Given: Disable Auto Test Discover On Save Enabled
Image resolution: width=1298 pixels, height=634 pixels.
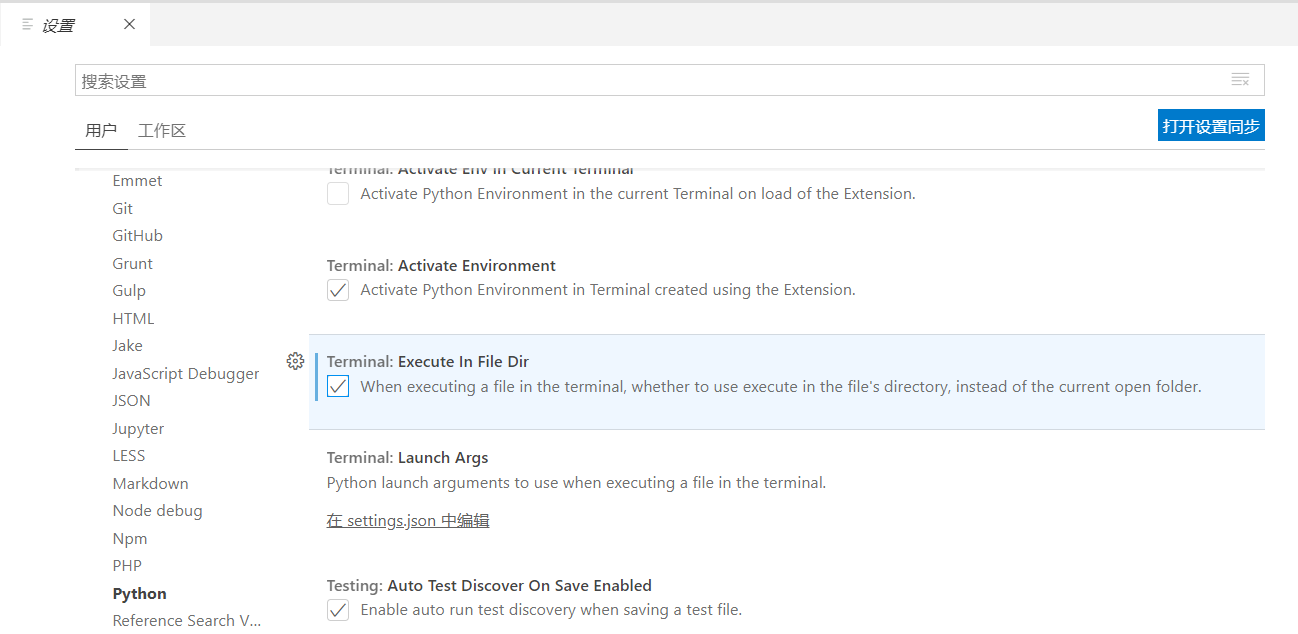Looking at the screenshot, I should (x=337, y=610).
